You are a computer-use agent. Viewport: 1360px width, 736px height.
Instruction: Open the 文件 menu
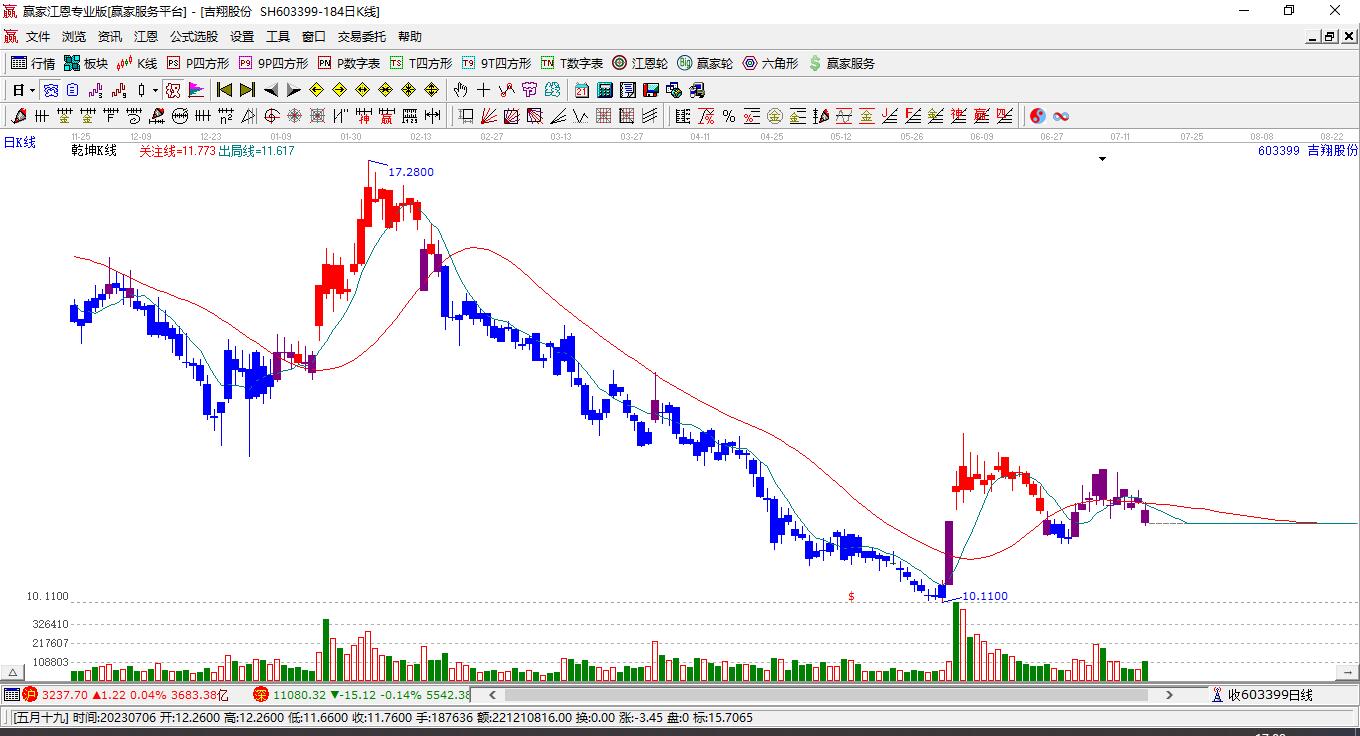pos(38,37)
